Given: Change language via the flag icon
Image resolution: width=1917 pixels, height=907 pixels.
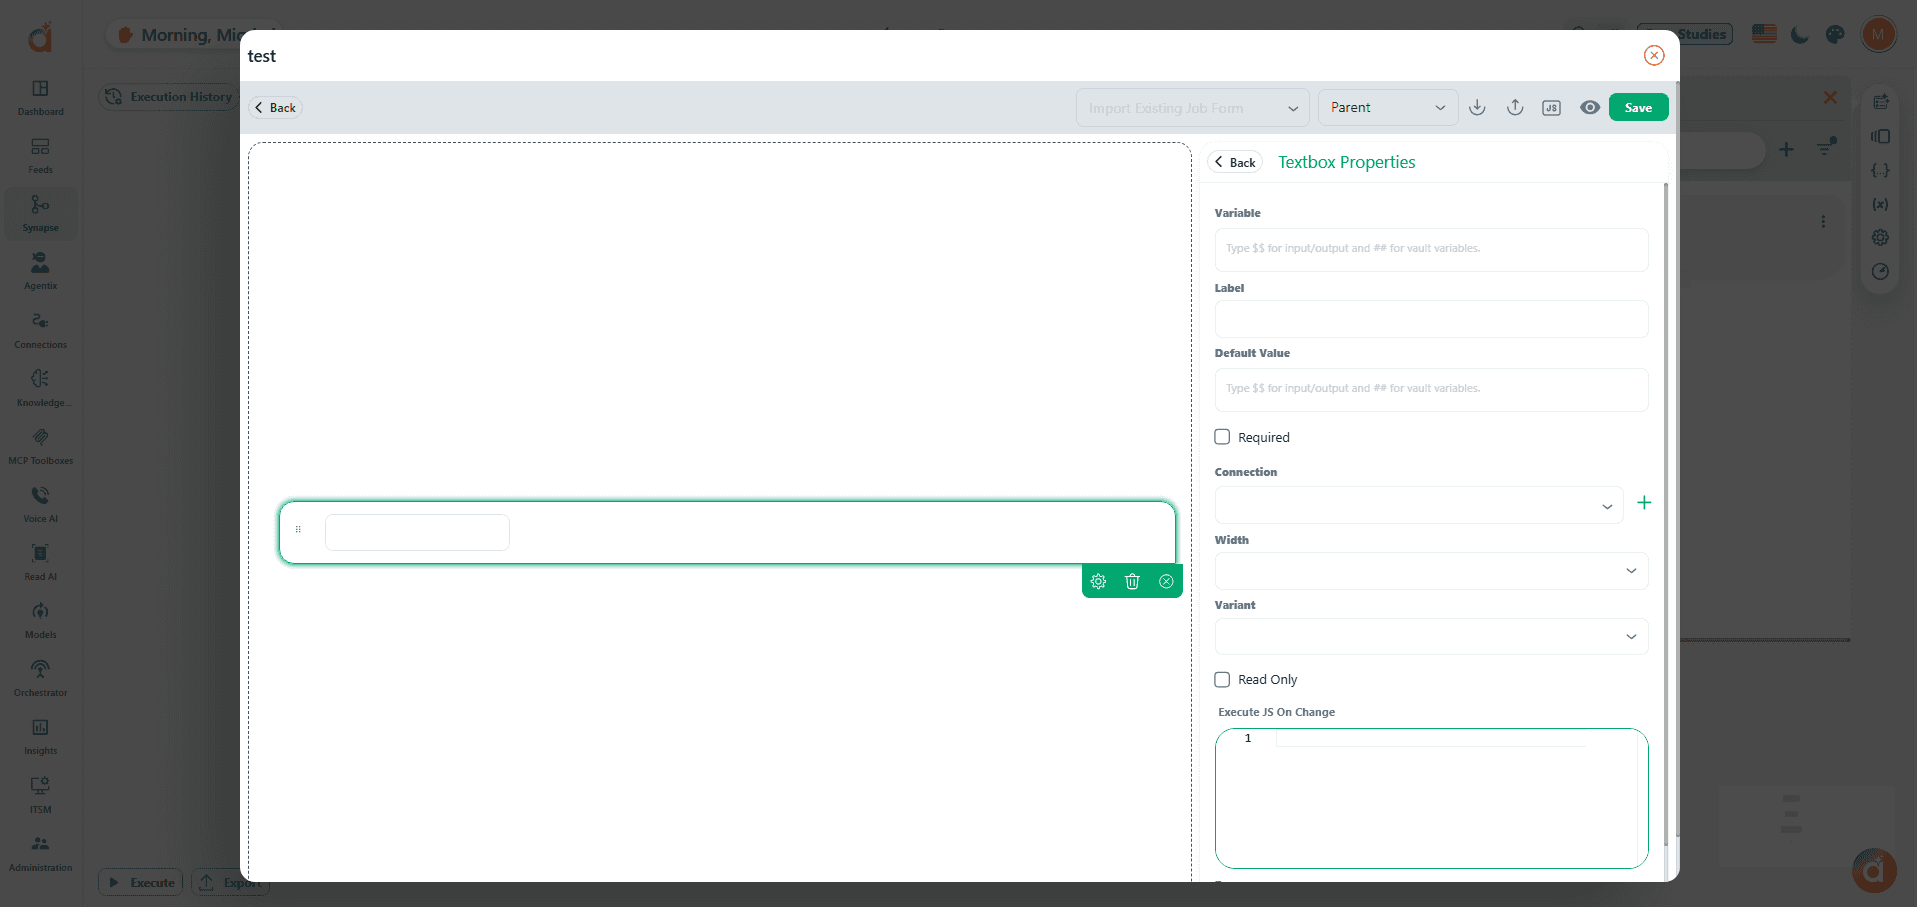Looking at the screenshot, I should [1765, 34].
